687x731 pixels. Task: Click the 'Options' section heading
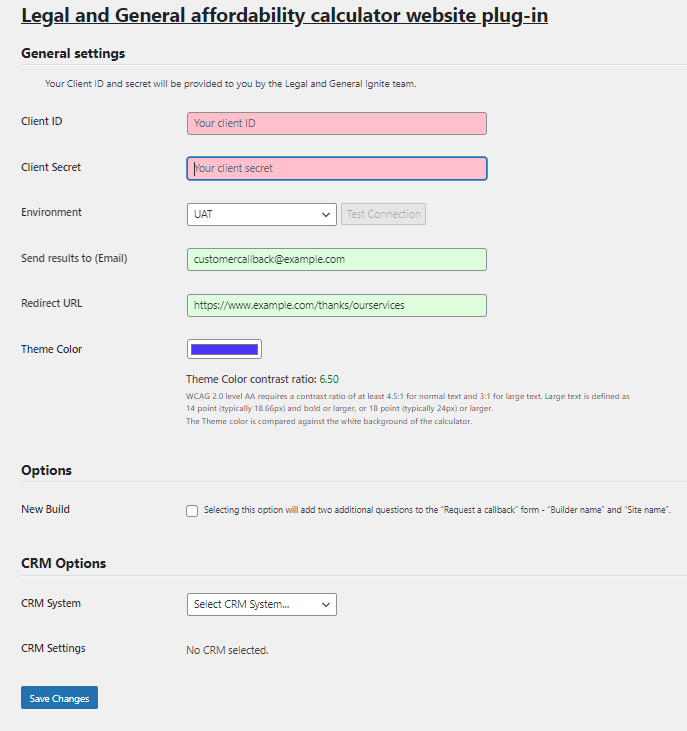click(x=46, y=470)
